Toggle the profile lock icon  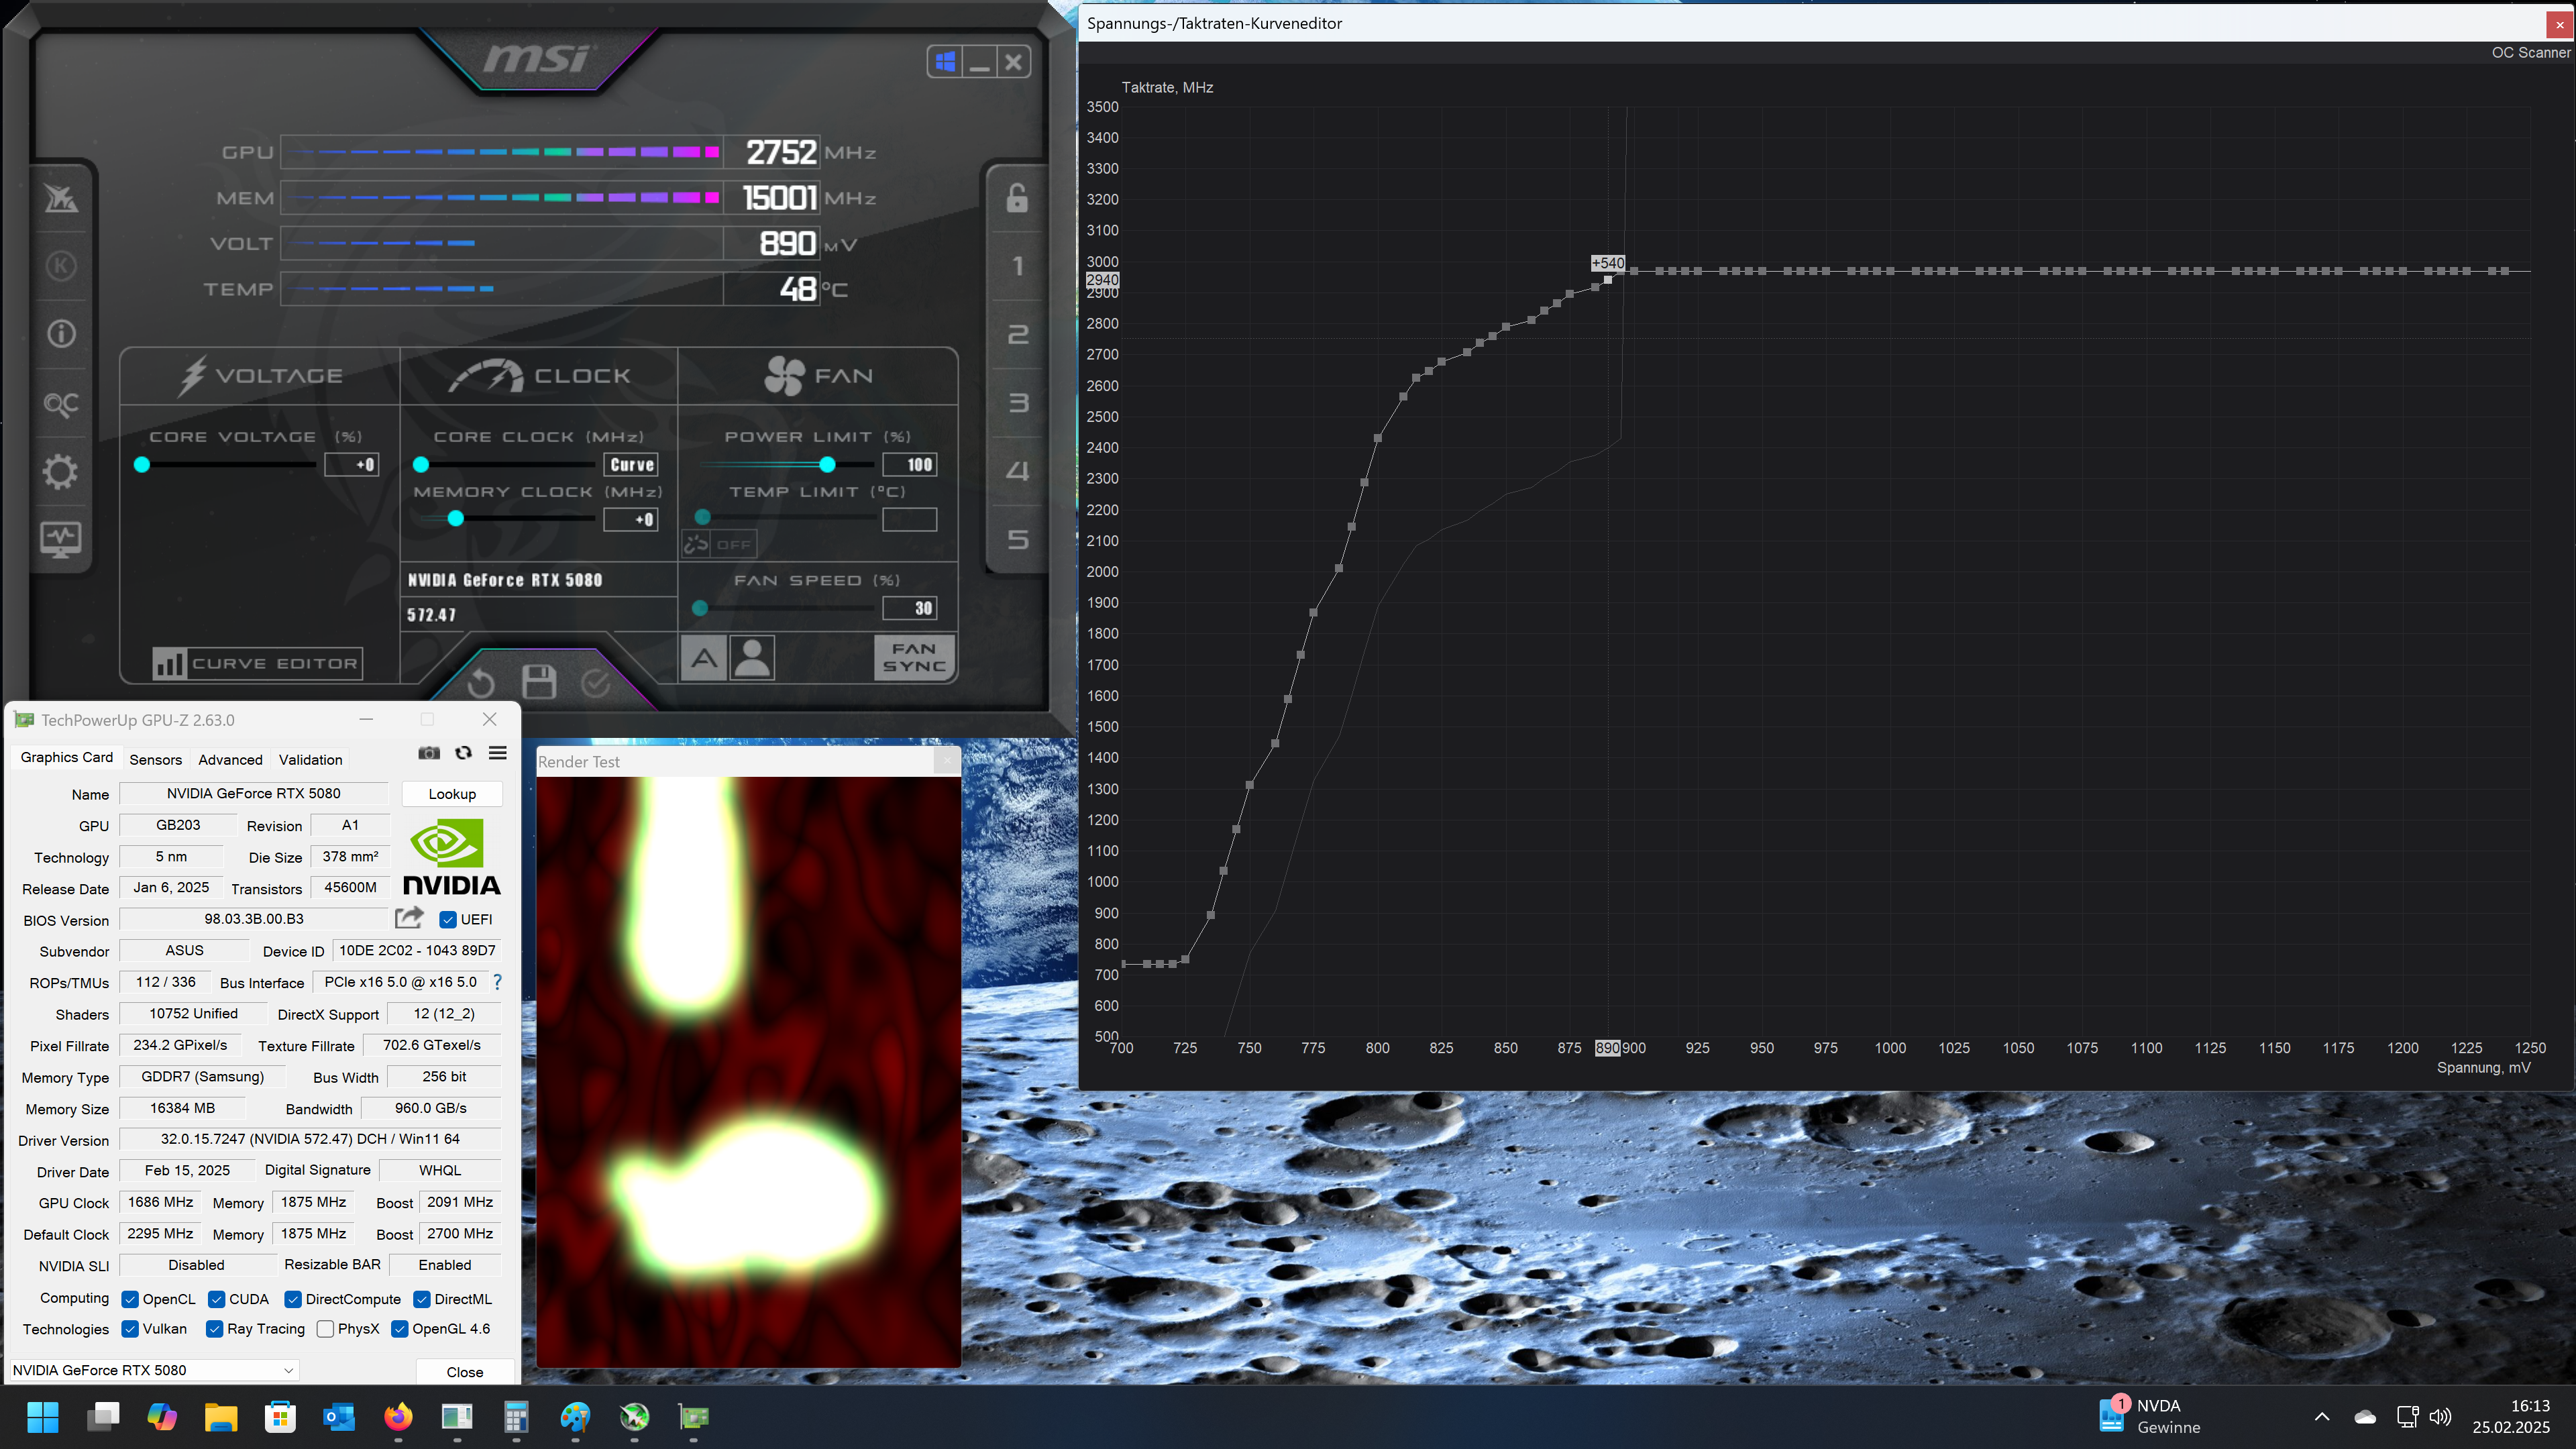click(1017, 198)
